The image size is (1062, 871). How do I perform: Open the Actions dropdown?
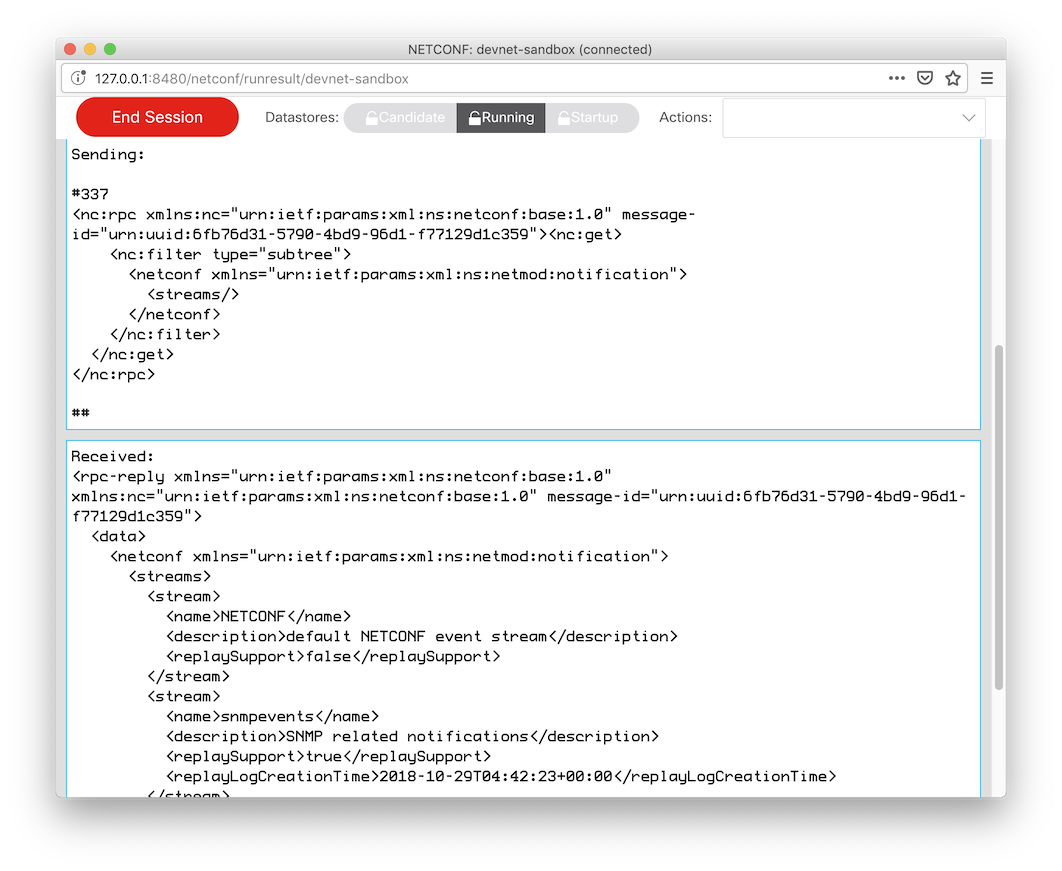tap(853, 118)
